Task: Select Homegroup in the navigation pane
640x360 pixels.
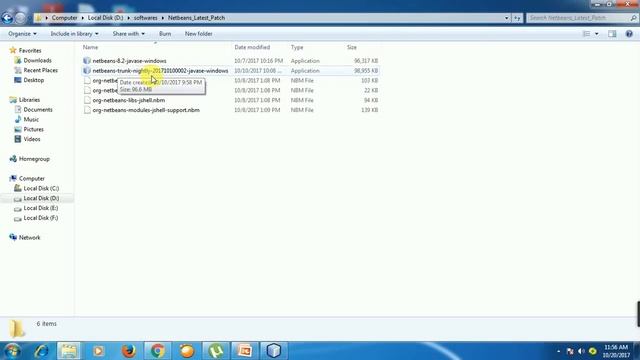Action: [34, 159]
